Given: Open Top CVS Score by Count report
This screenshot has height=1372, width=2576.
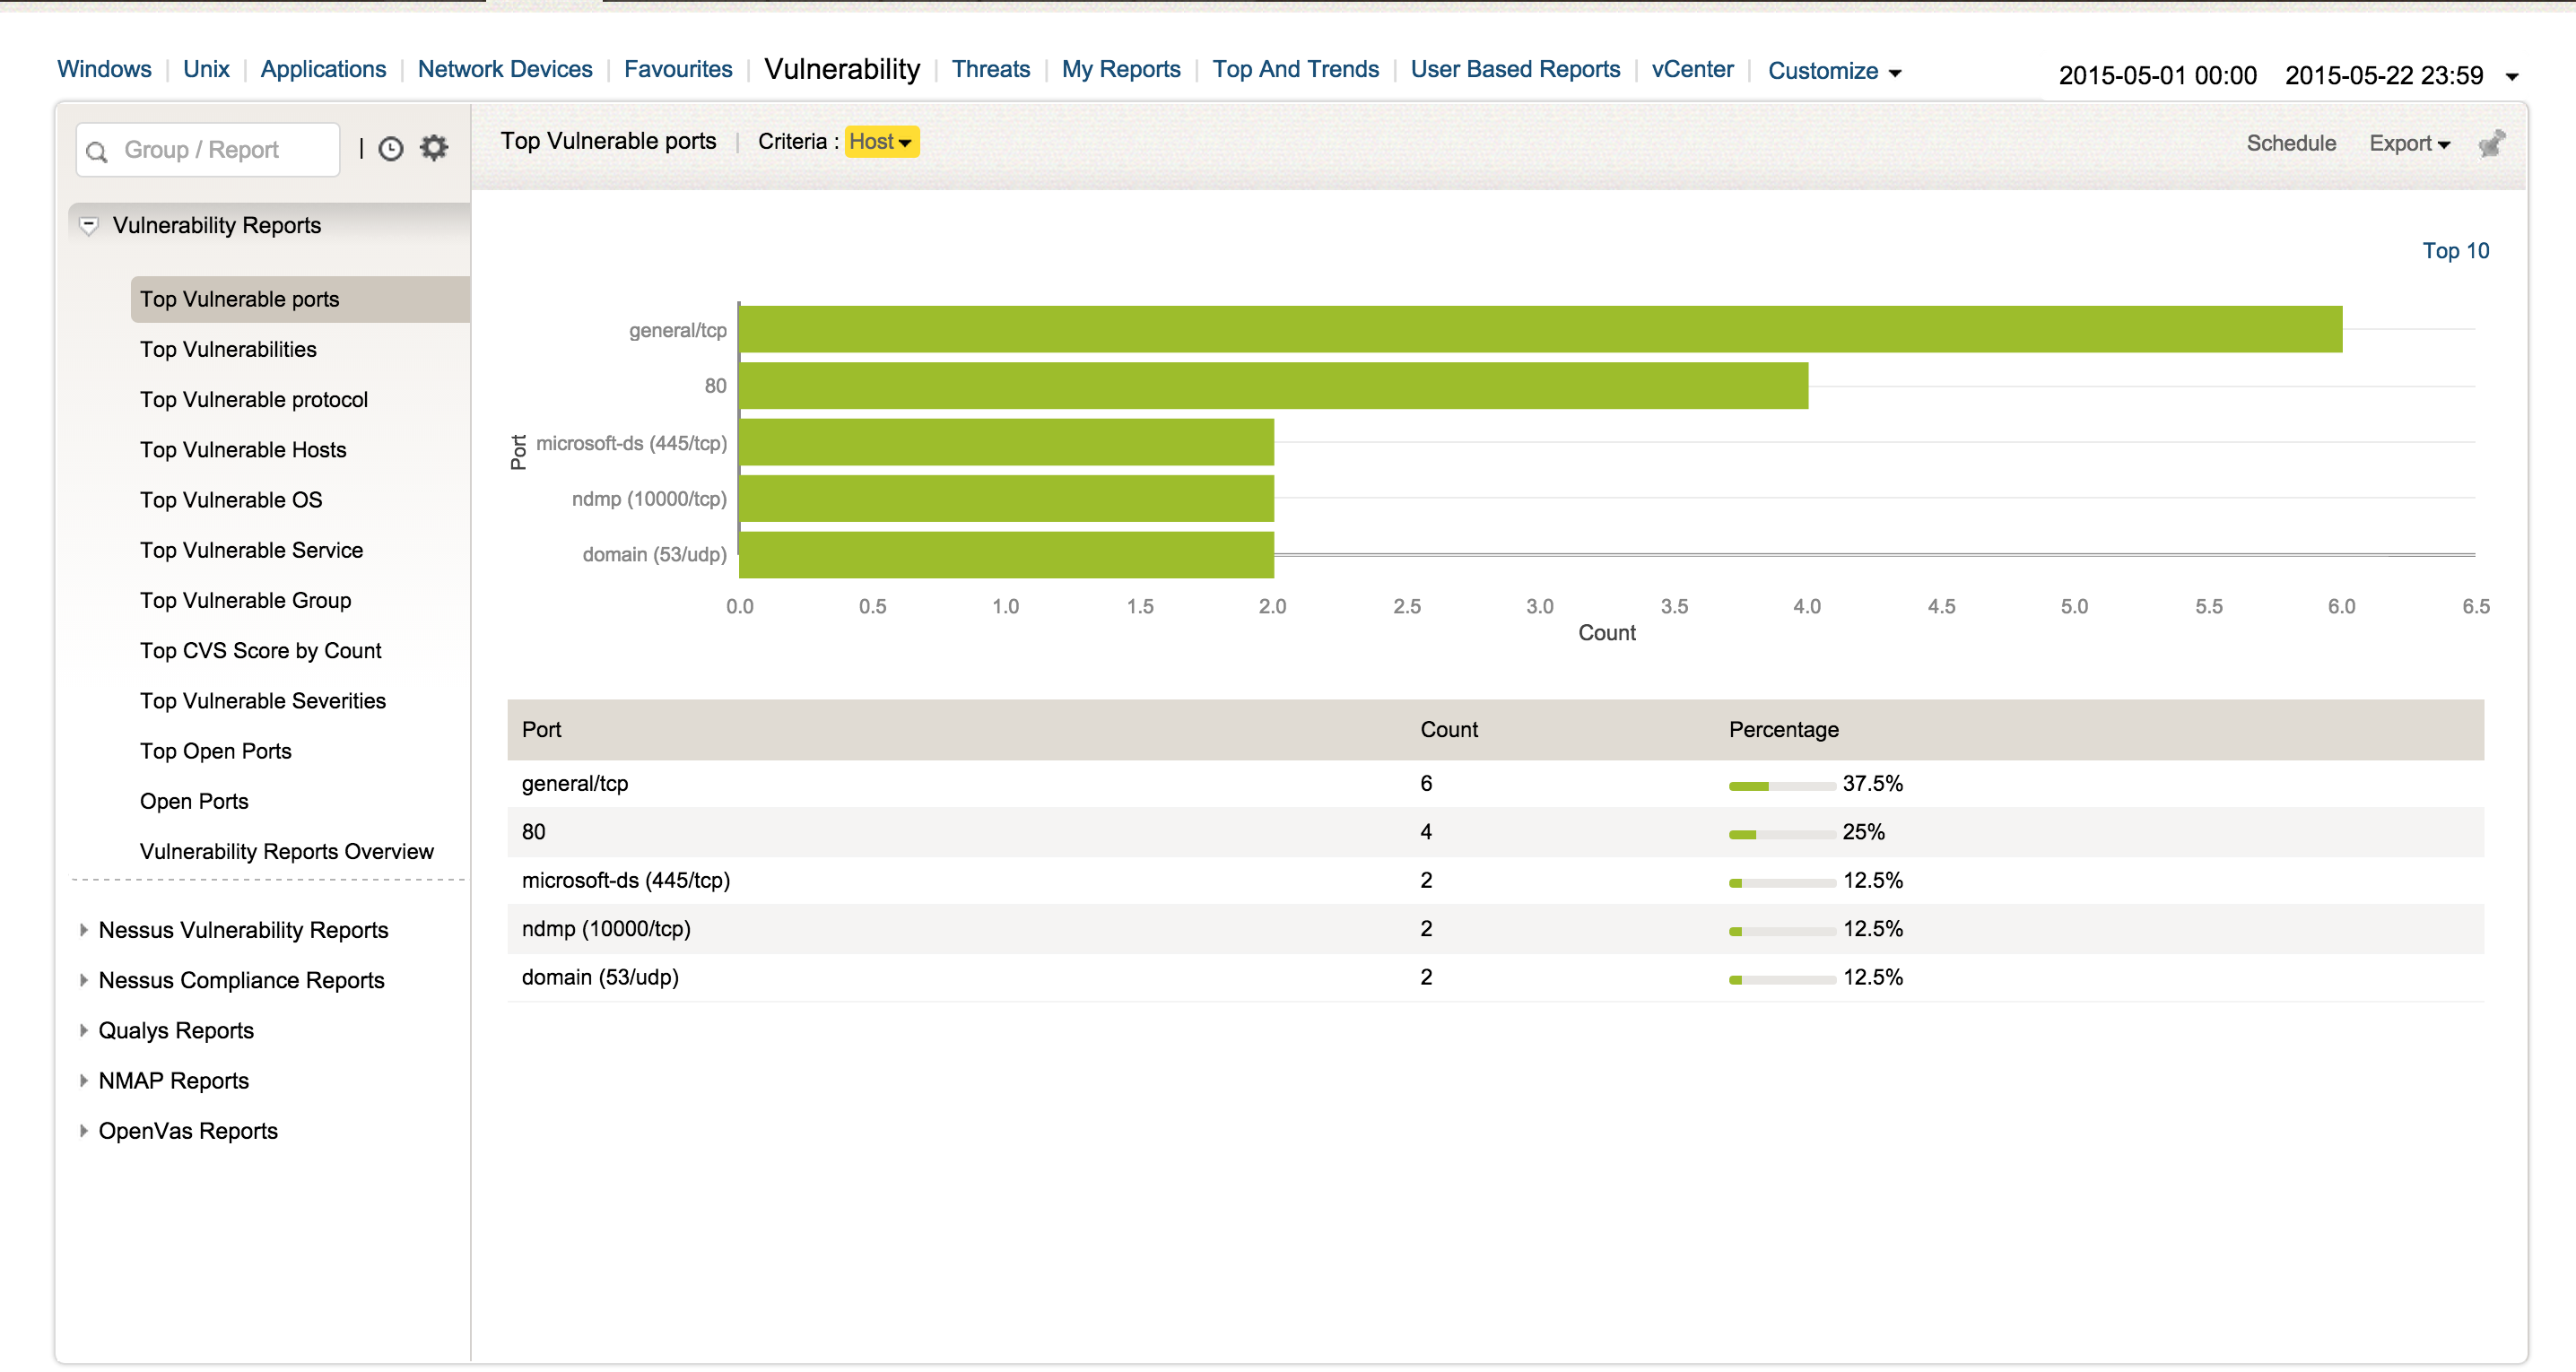Looking at the screenshot, I should [x=260, y=651].
